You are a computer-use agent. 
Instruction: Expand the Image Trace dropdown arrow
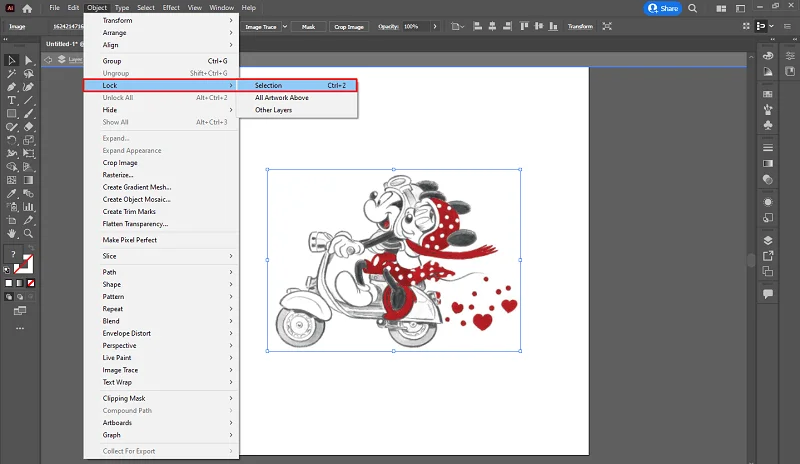click(x=285, y=27)
